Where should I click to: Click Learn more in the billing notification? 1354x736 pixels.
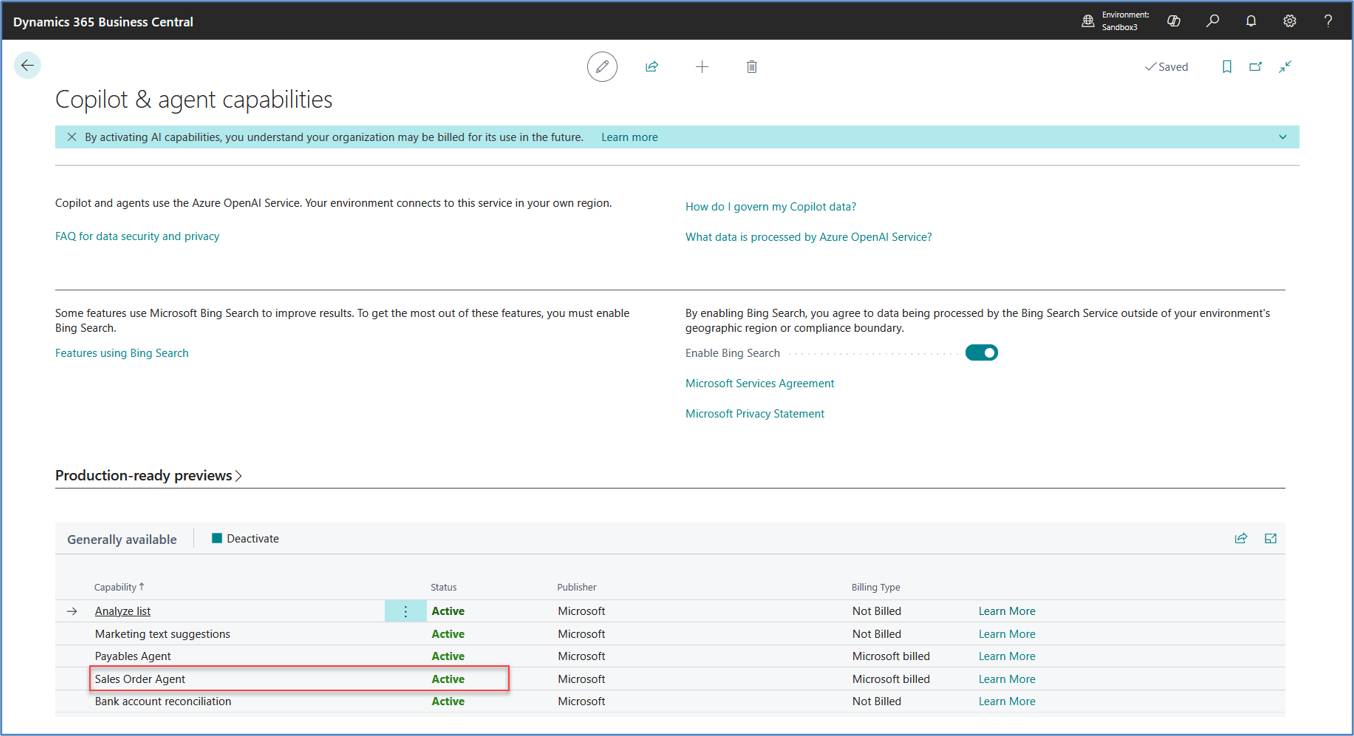click(629, 137)
